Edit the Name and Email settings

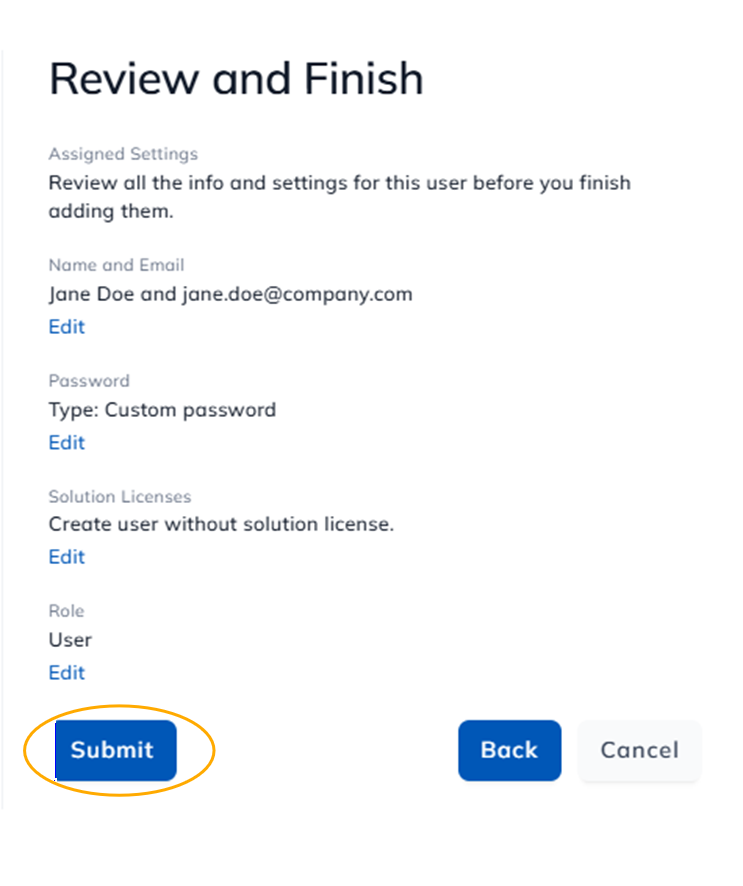pos(67,327)
